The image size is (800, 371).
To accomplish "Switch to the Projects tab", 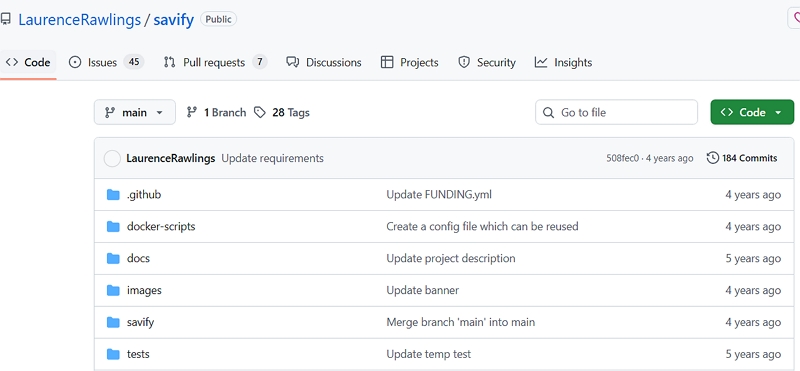I will [410, 62].
